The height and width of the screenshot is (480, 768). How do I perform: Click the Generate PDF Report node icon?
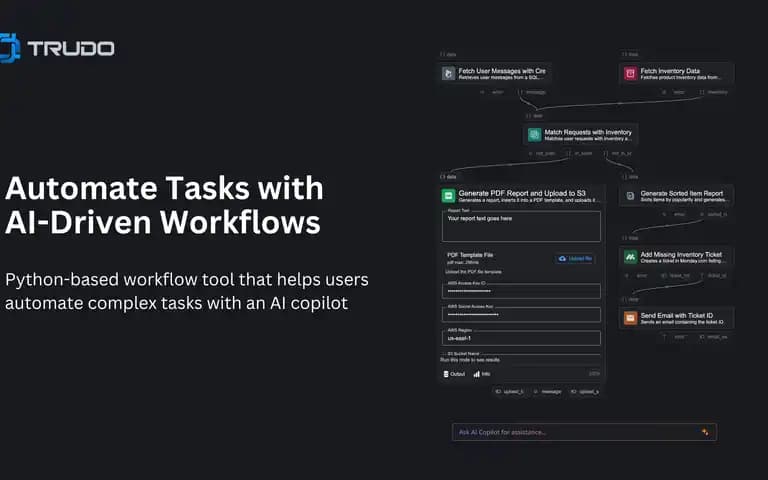448,195
